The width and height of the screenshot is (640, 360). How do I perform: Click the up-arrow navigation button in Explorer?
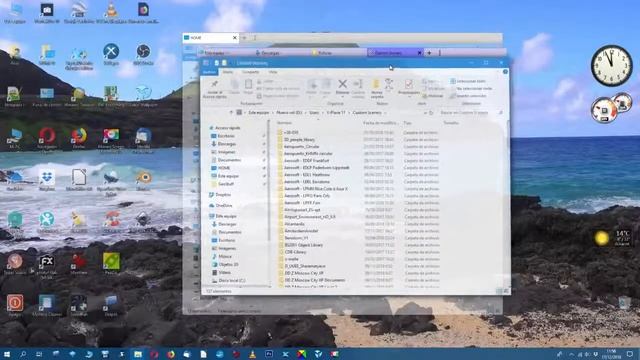pyautogui.click(x=231, y=113)
